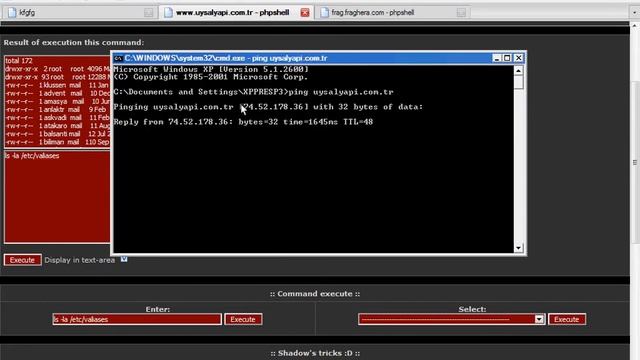Screen dimensions: 640x360
Task: Click the 'Select:' label
Action: tap(472, 309)
